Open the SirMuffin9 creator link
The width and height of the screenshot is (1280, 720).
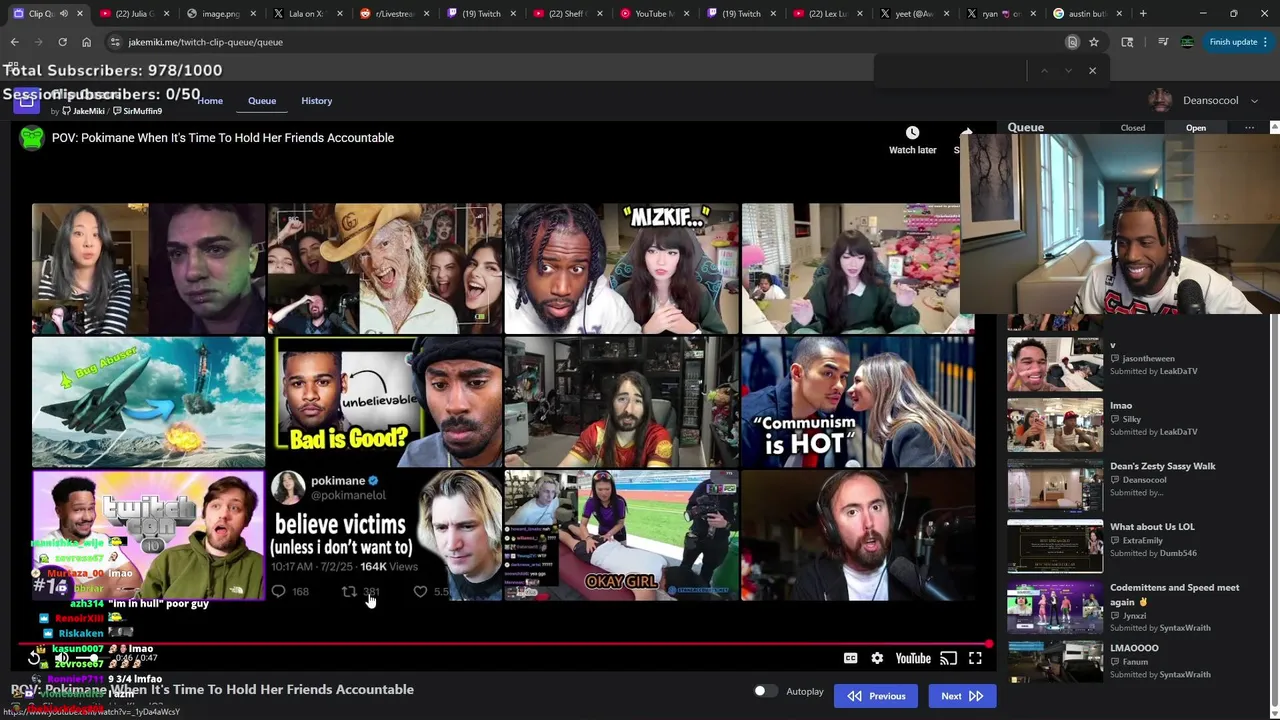(137, 111)
